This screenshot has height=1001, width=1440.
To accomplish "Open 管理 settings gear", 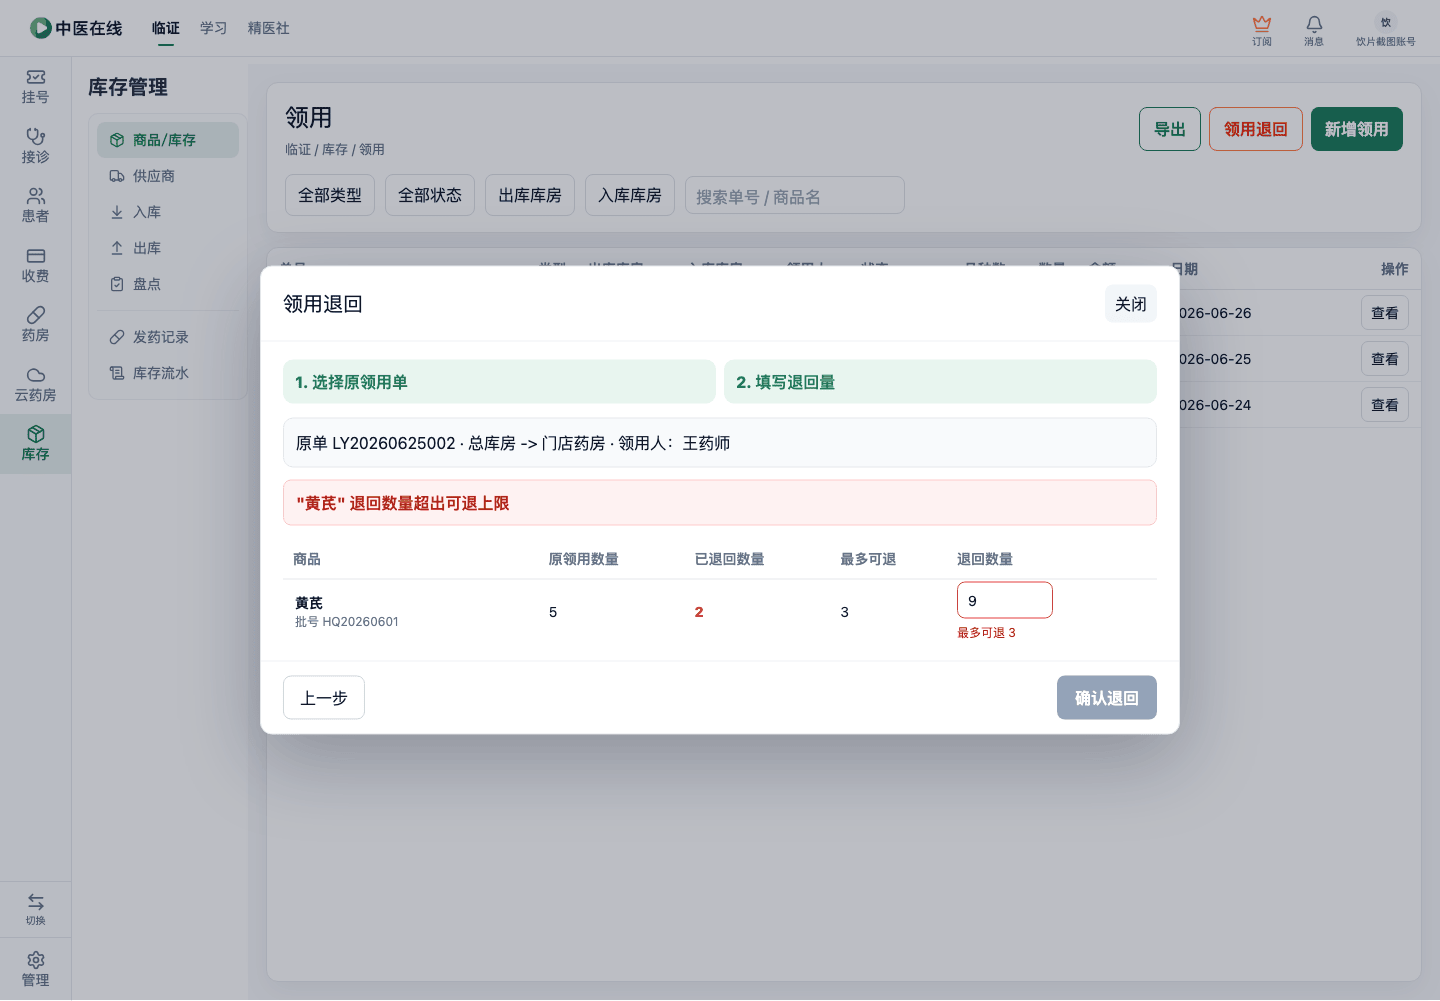I will 36,969.
